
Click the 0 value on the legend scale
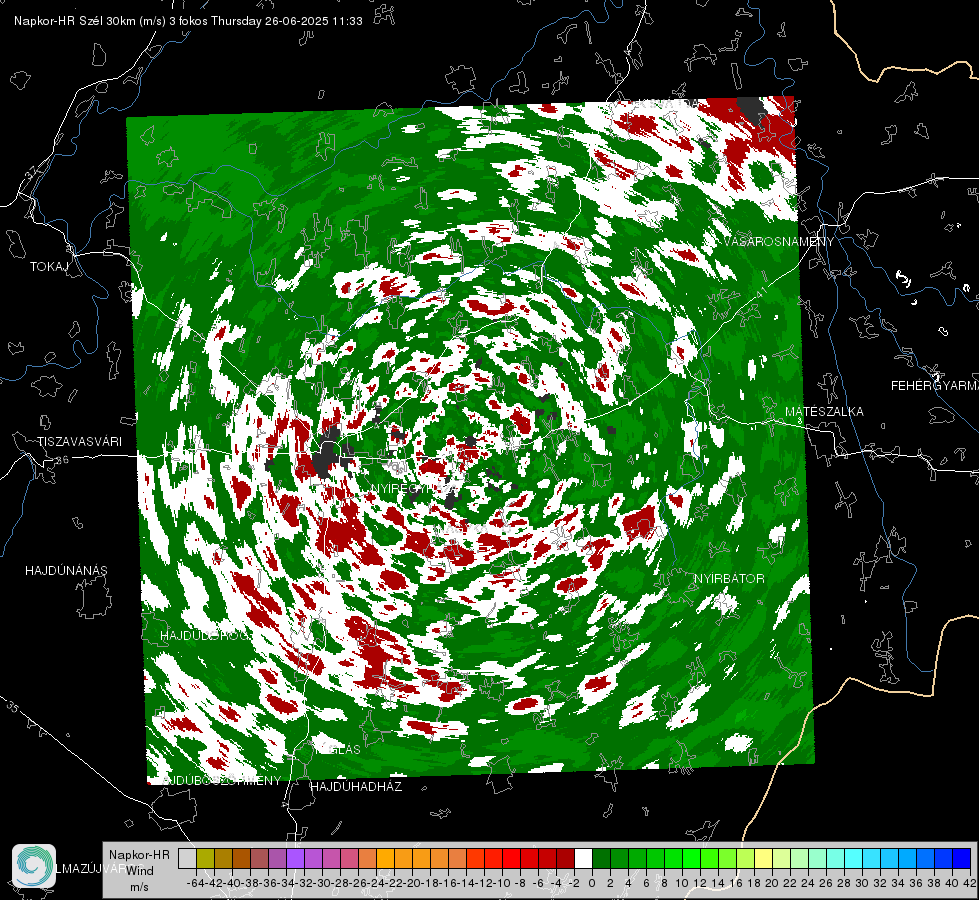pos(592,883)
